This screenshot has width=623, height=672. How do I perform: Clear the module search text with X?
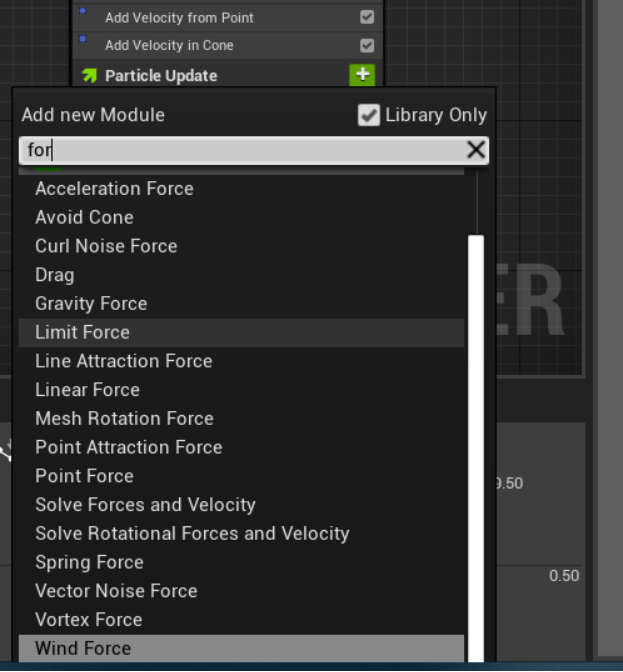click(476, 150)
